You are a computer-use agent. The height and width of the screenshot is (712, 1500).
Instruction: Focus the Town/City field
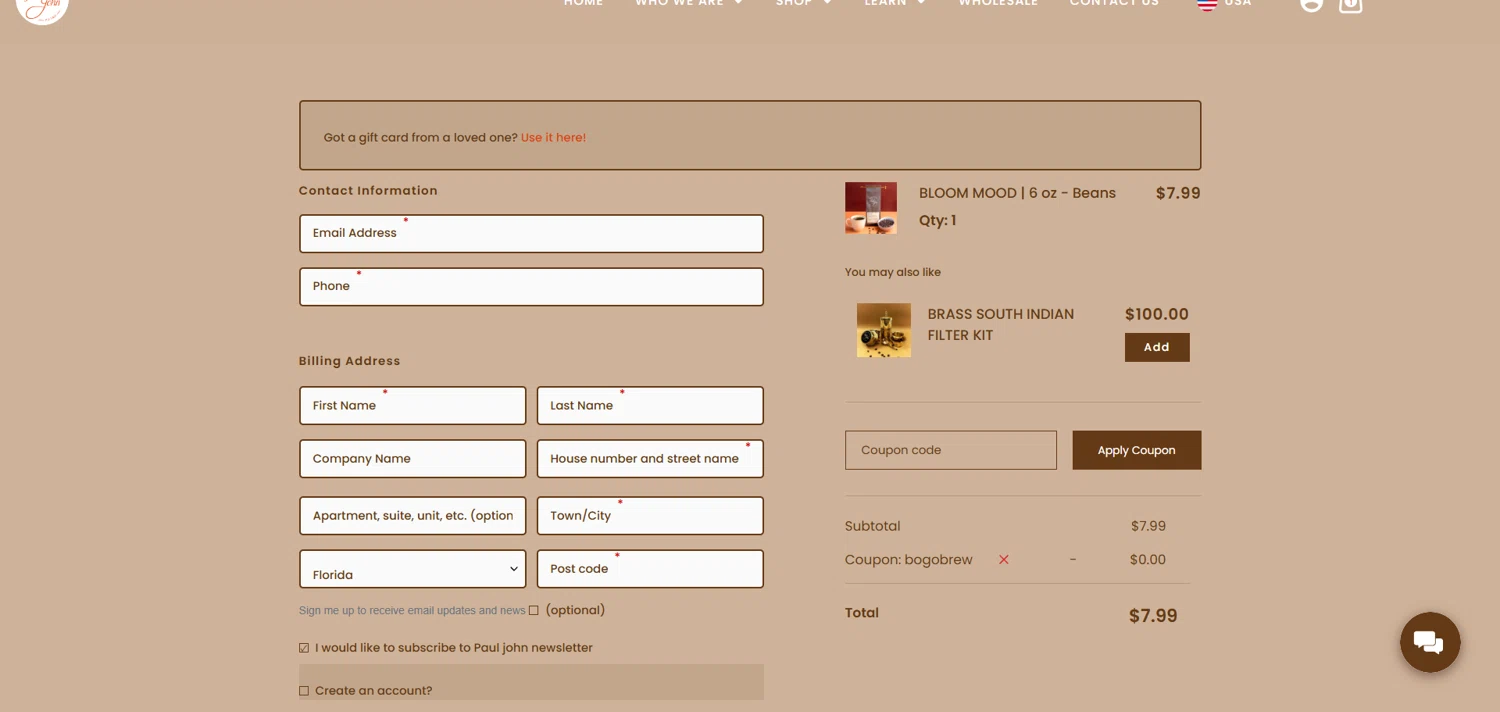(x=650, y=516)
